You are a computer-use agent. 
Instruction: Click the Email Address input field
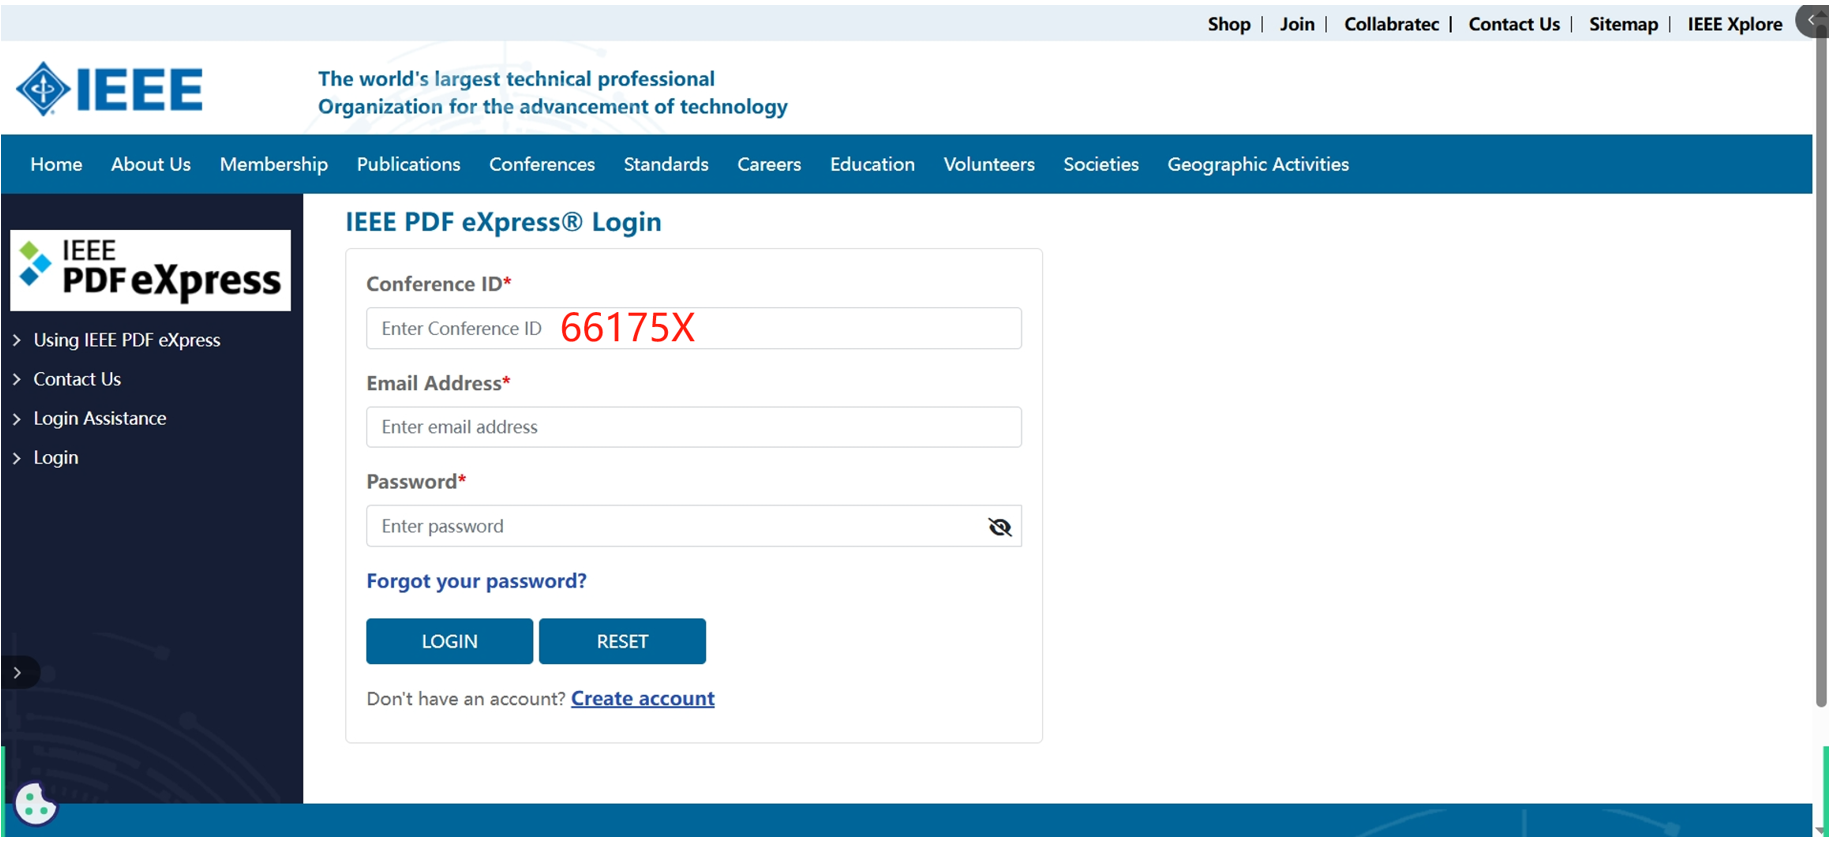click(x=693, y=427)
